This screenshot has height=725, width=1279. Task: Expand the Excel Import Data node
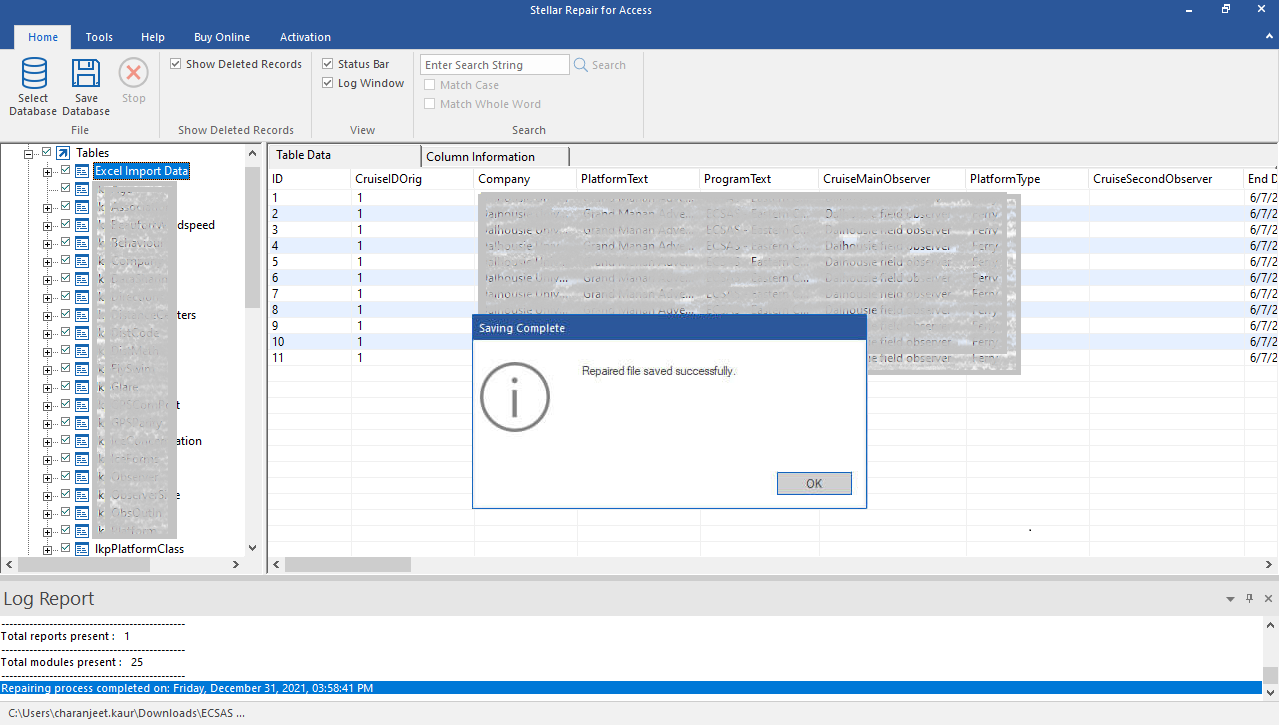(x=47, y=171)
